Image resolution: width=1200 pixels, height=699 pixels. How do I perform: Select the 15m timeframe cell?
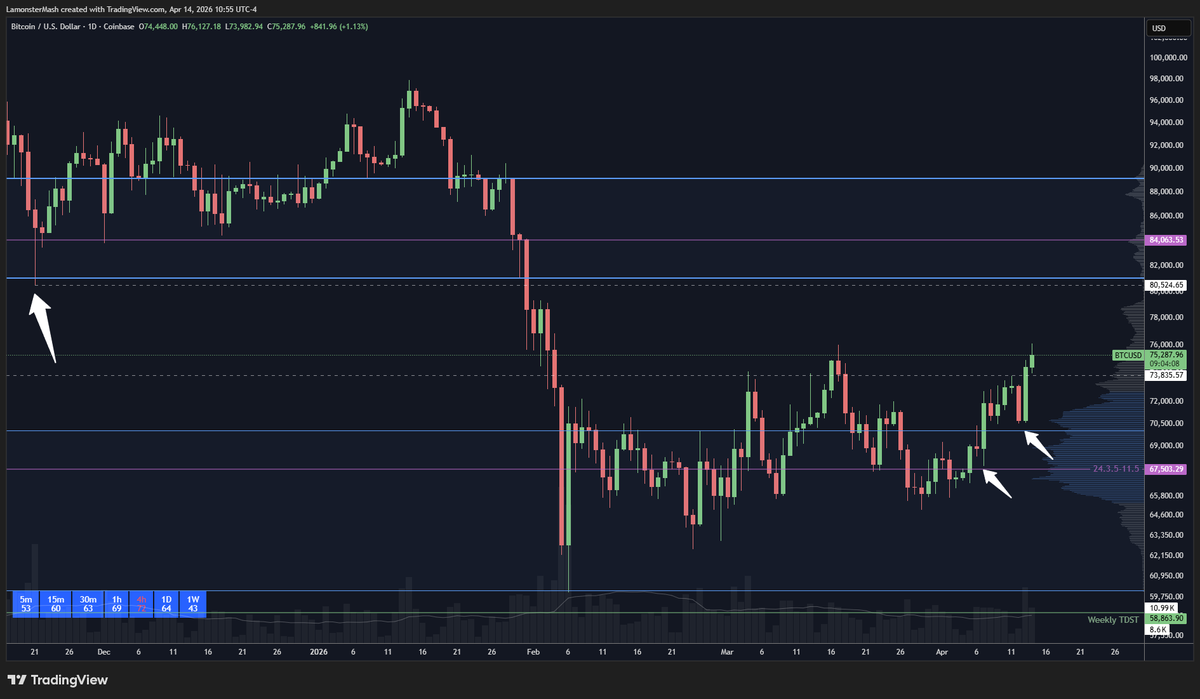pyautogui.click(x=55, y=602)
